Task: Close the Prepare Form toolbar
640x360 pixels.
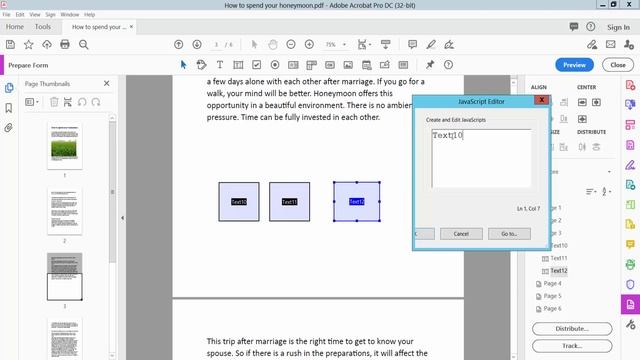Action: tap(618, 65)
